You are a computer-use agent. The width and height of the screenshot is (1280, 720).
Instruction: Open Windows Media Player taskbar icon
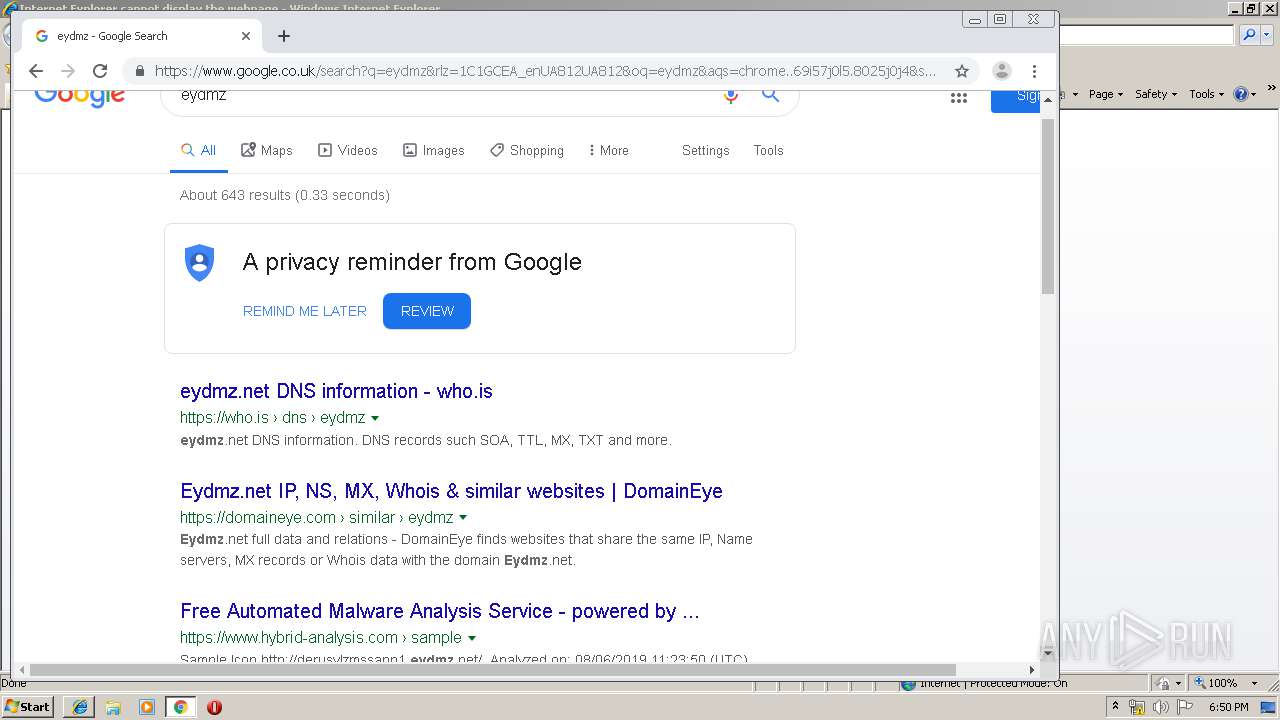tap(147, 707)
